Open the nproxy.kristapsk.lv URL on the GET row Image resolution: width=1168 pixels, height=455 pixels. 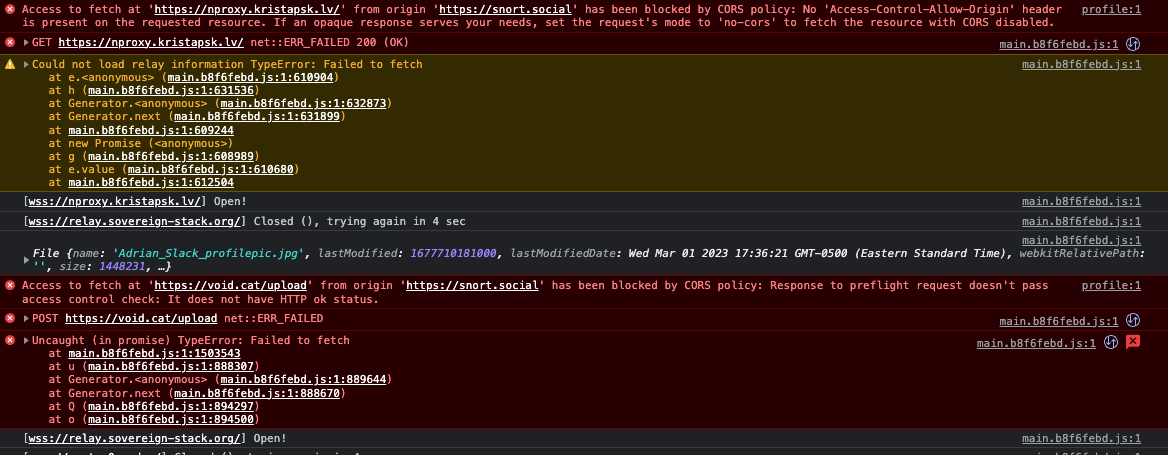[x=150, y=42]
